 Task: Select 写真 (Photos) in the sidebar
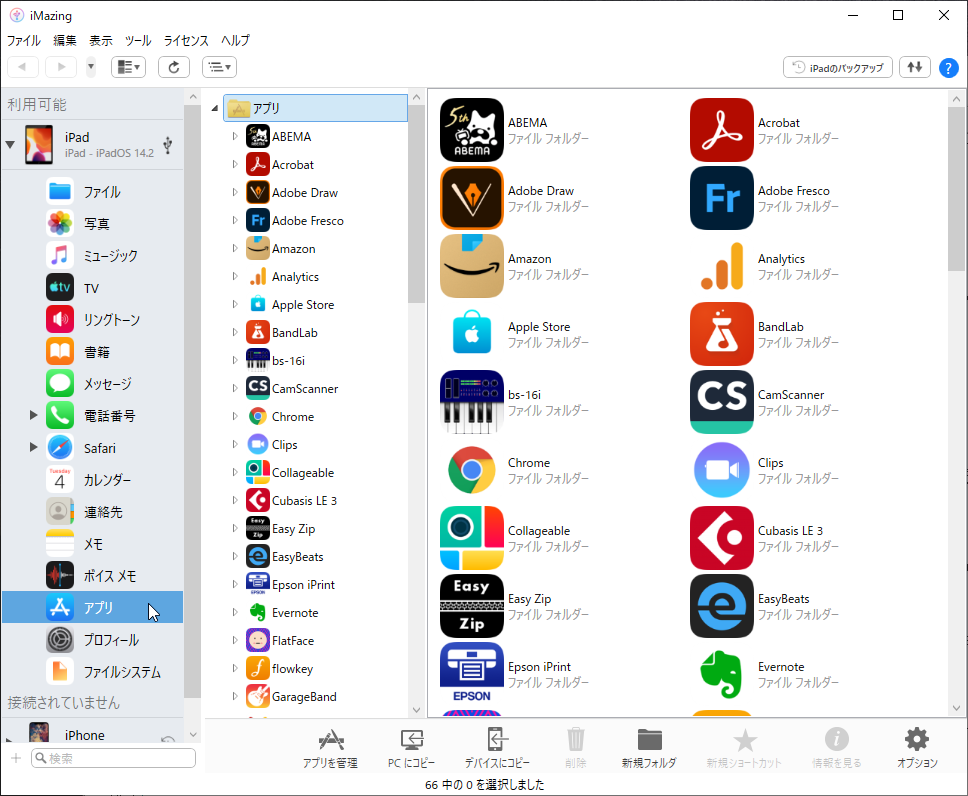[93, 224]
